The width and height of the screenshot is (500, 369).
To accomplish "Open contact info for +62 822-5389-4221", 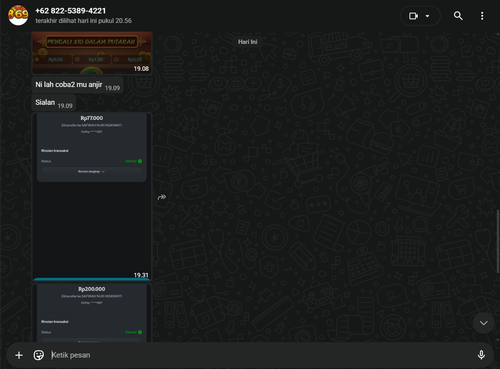I will 71,11.
